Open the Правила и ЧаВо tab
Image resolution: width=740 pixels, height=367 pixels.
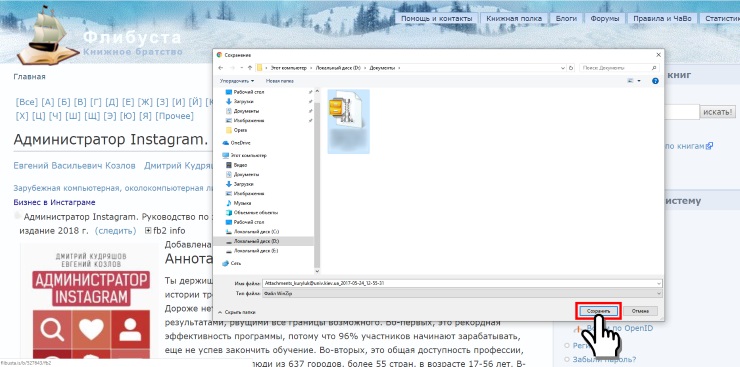click(662, 18)
